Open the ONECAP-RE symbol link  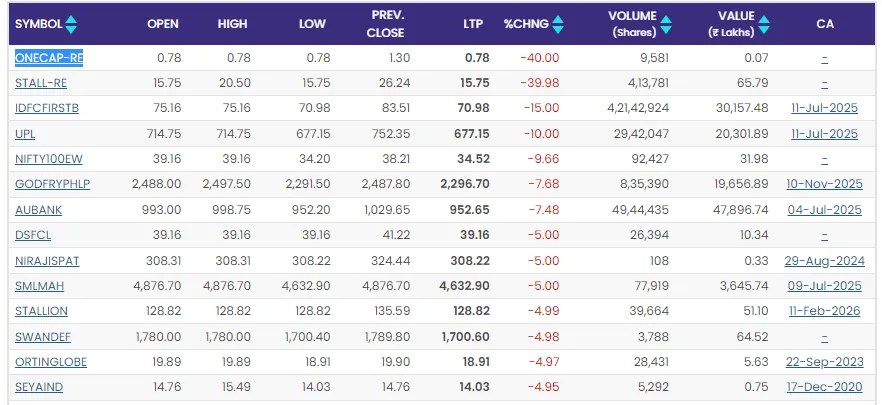click(x=49, y=58)
